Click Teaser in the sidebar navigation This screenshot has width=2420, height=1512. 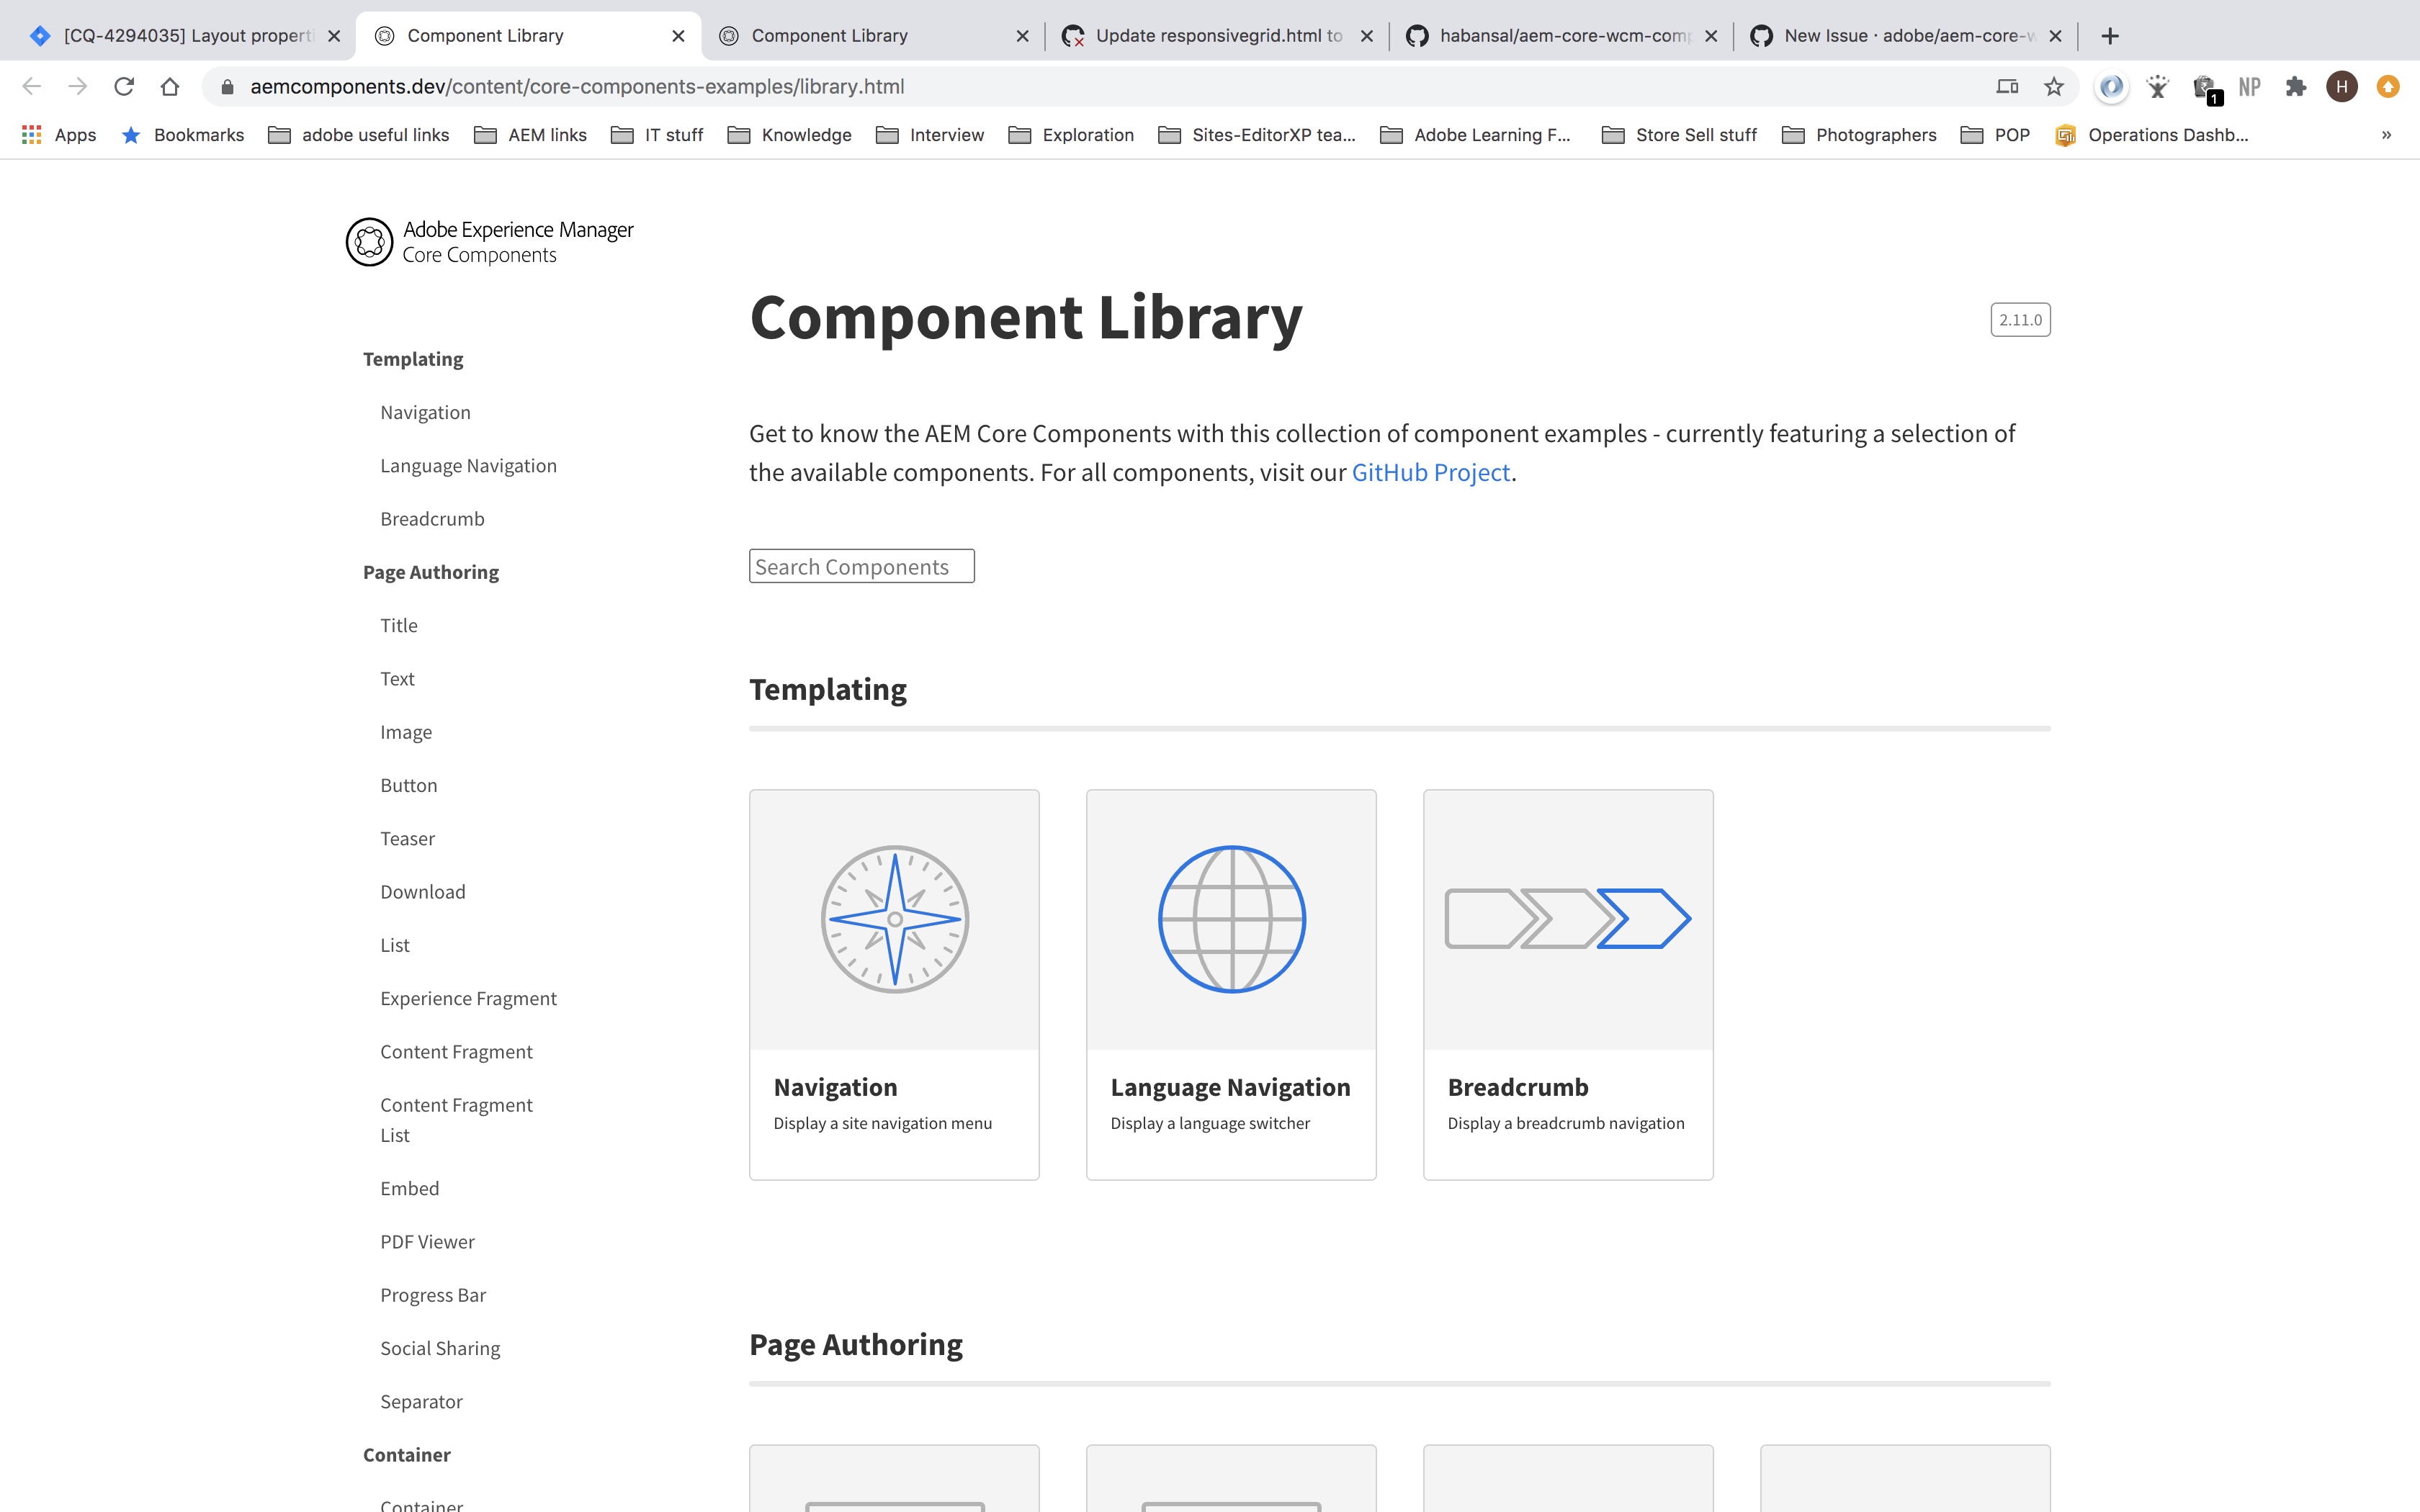click(x=407, y=838)
